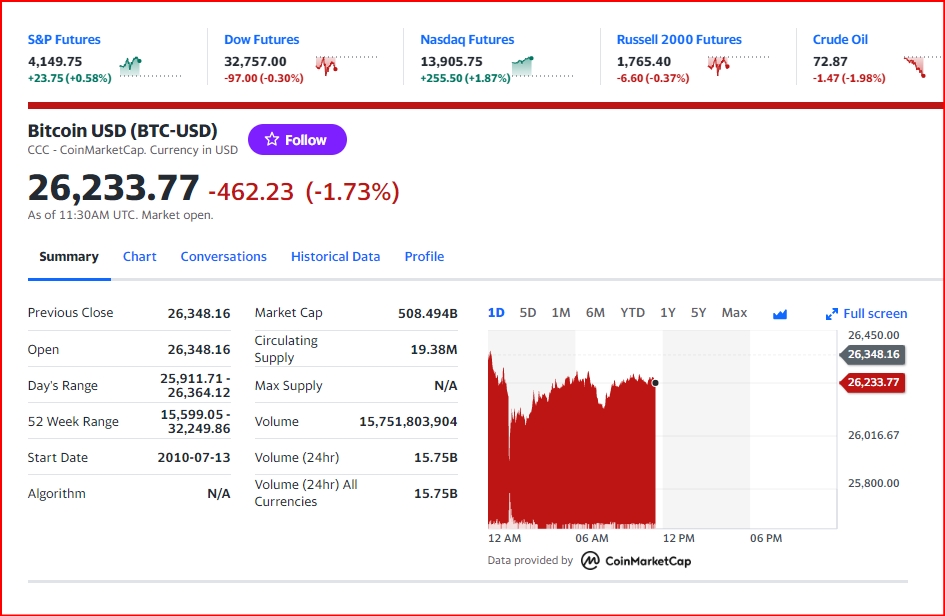Click the Crude Oil price 72.87

pos(830,61)
